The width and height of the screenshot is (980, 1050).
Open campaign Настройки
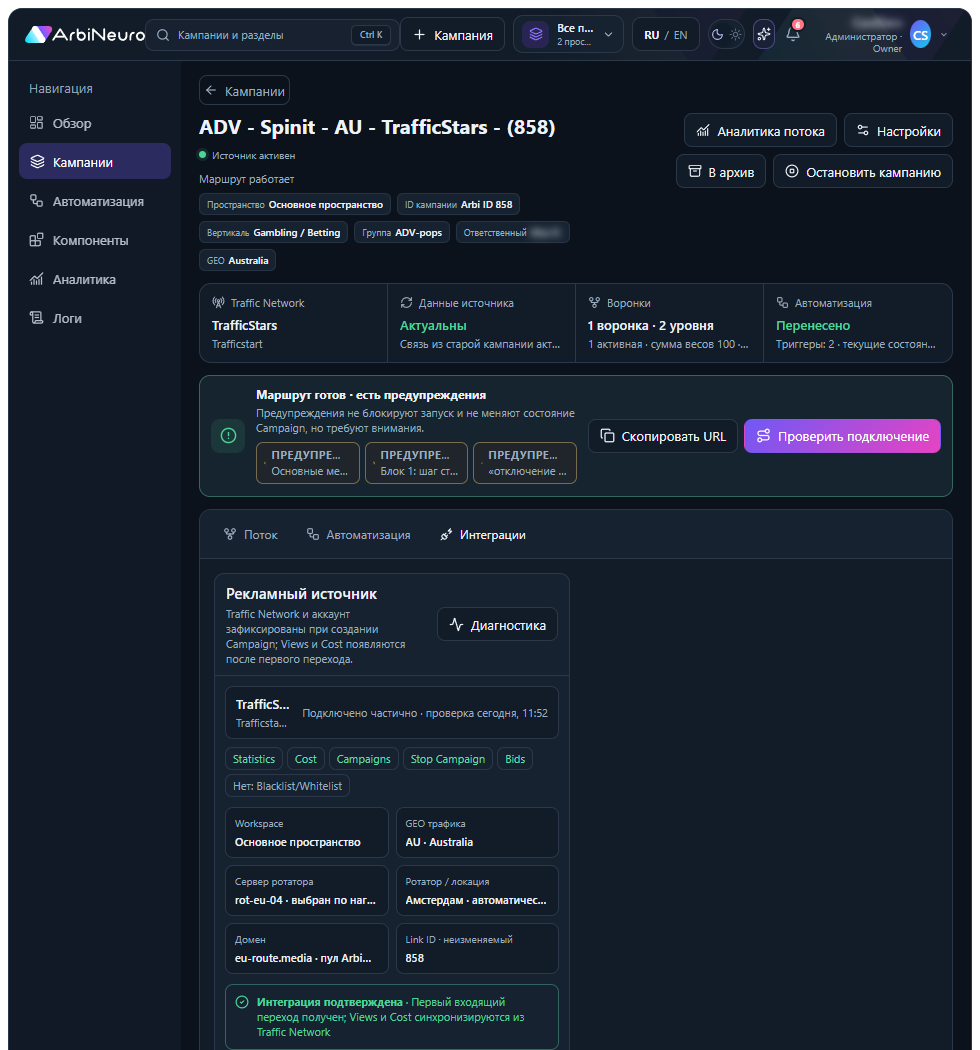(898, 131)
